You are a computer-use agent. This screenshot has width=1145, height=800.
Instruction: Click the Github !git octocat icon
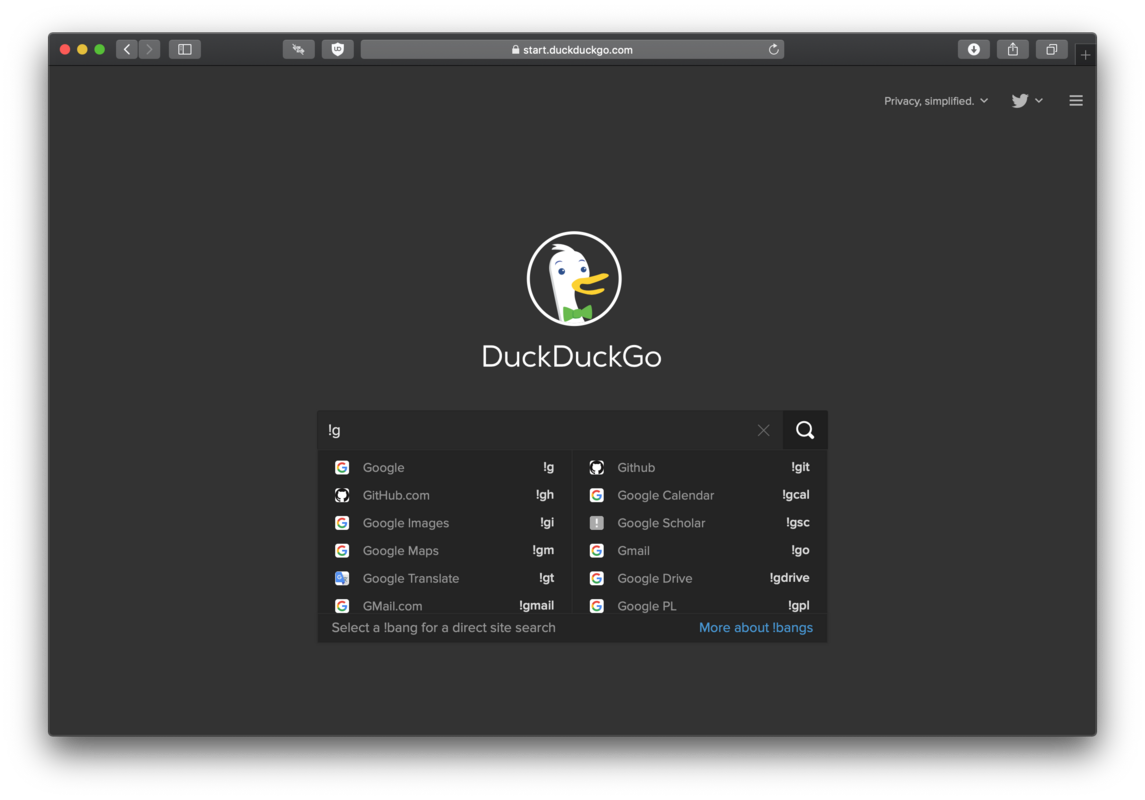point(597,467)
